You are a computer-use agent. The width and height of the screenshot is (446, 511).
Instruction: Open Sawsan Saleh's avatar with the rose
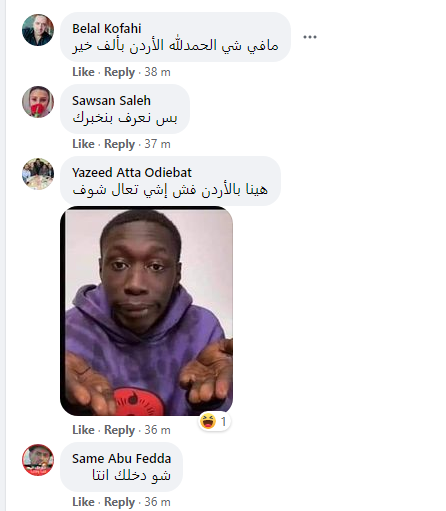click(38, 102)
